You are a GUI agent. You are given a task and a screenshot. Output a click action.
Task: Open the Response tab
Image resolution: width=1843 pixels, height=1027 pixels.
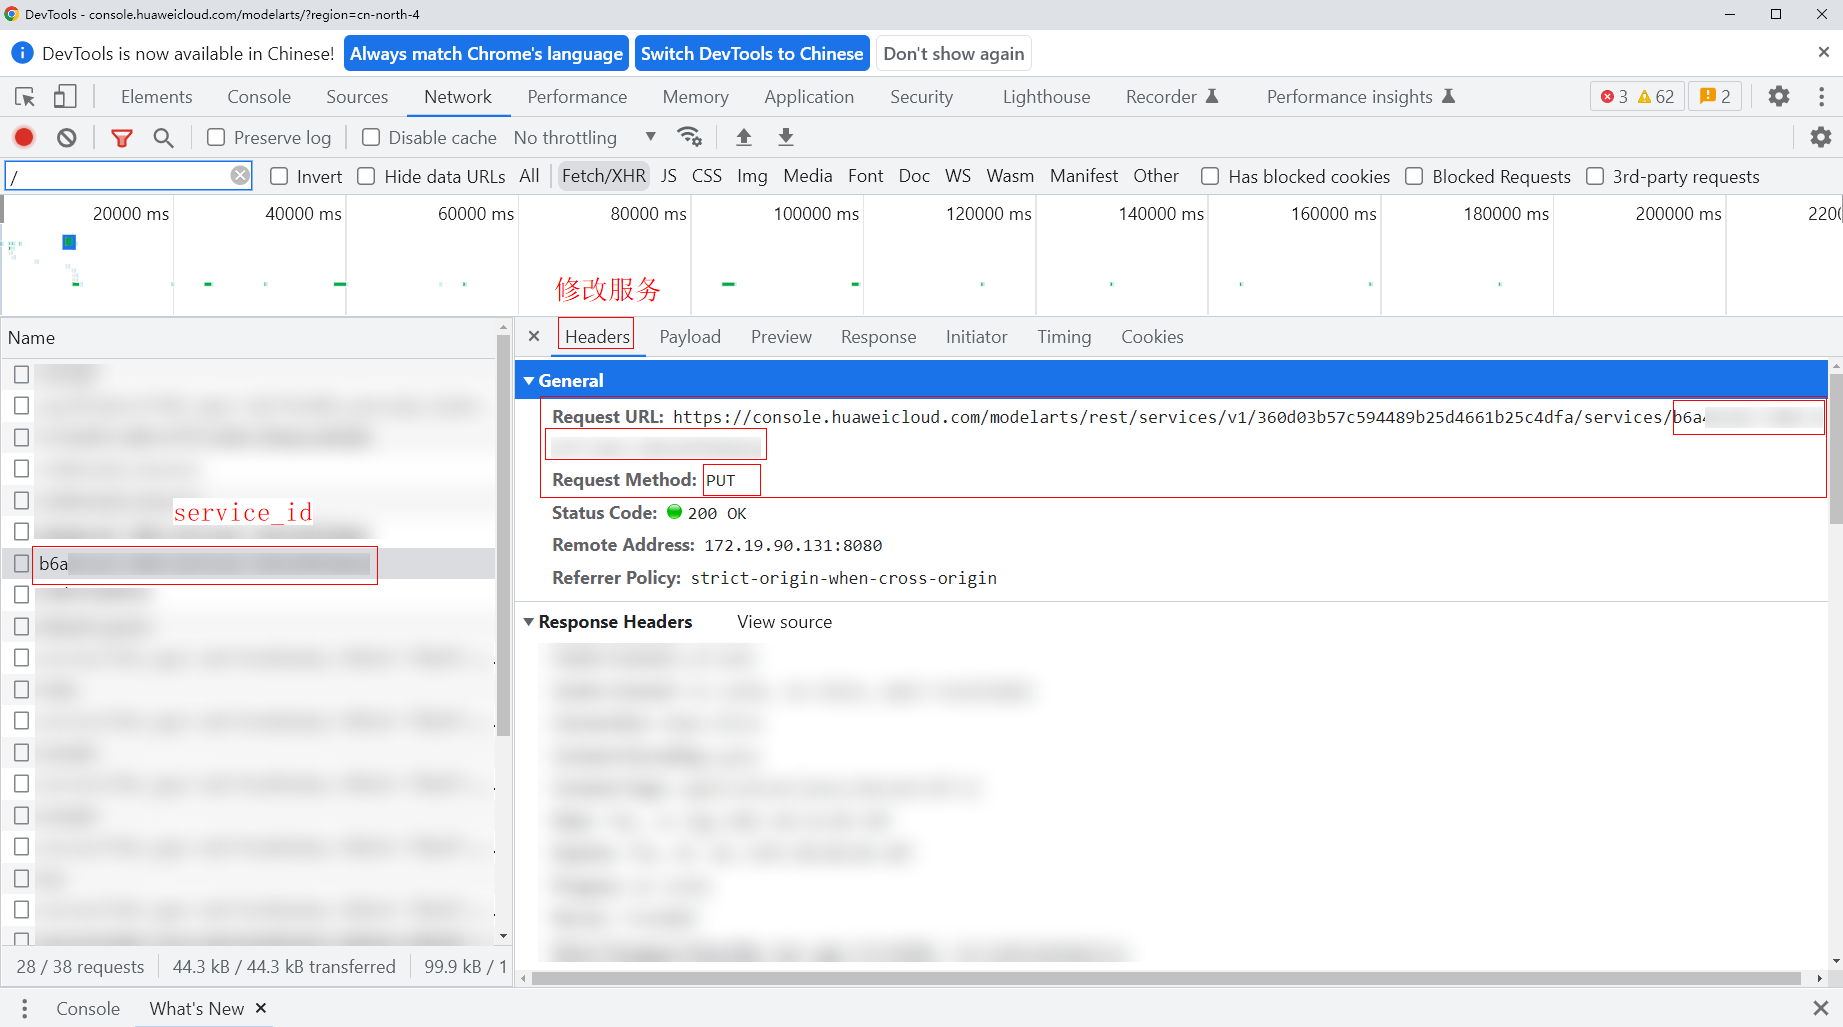(x=878, y=337)
